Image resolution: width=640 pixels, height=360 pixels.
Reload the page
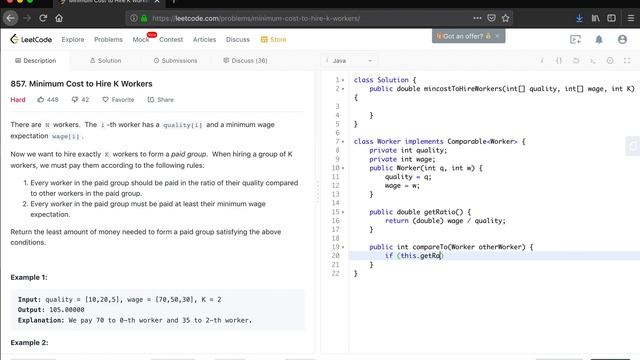click(x=43, y=18)
